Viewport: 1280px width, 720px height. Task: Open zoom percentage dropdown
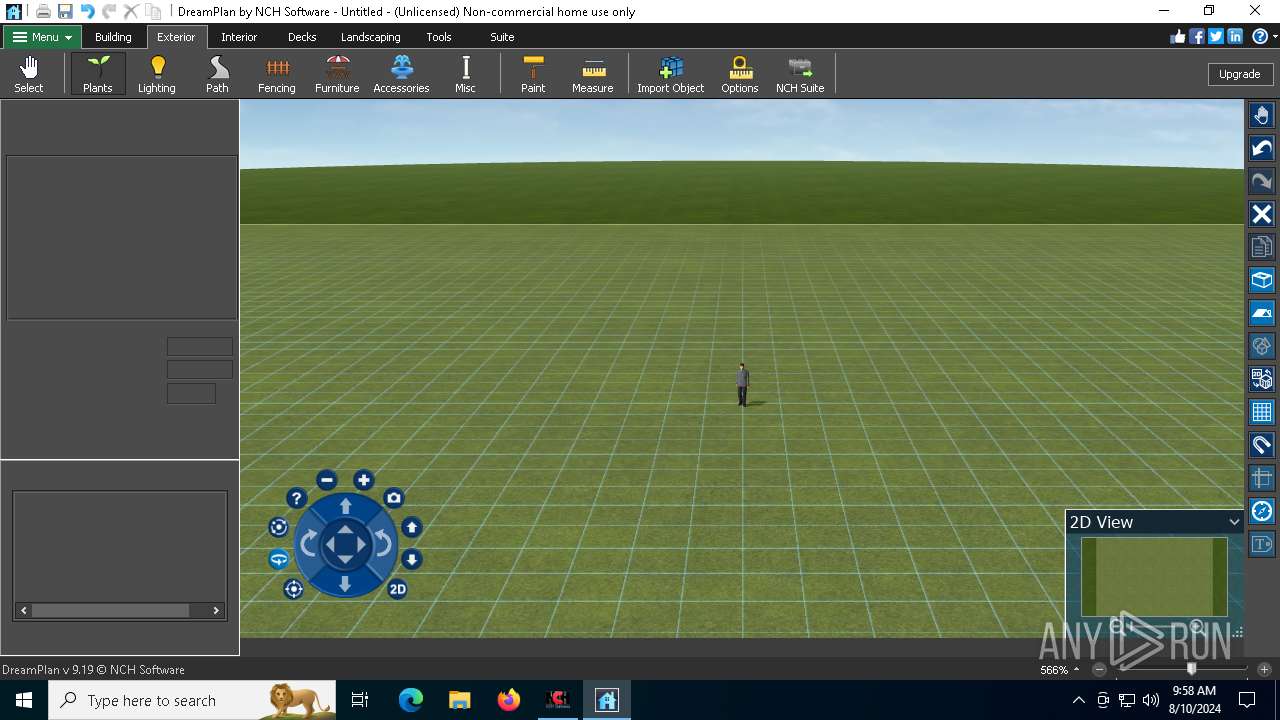point(1076,670)
